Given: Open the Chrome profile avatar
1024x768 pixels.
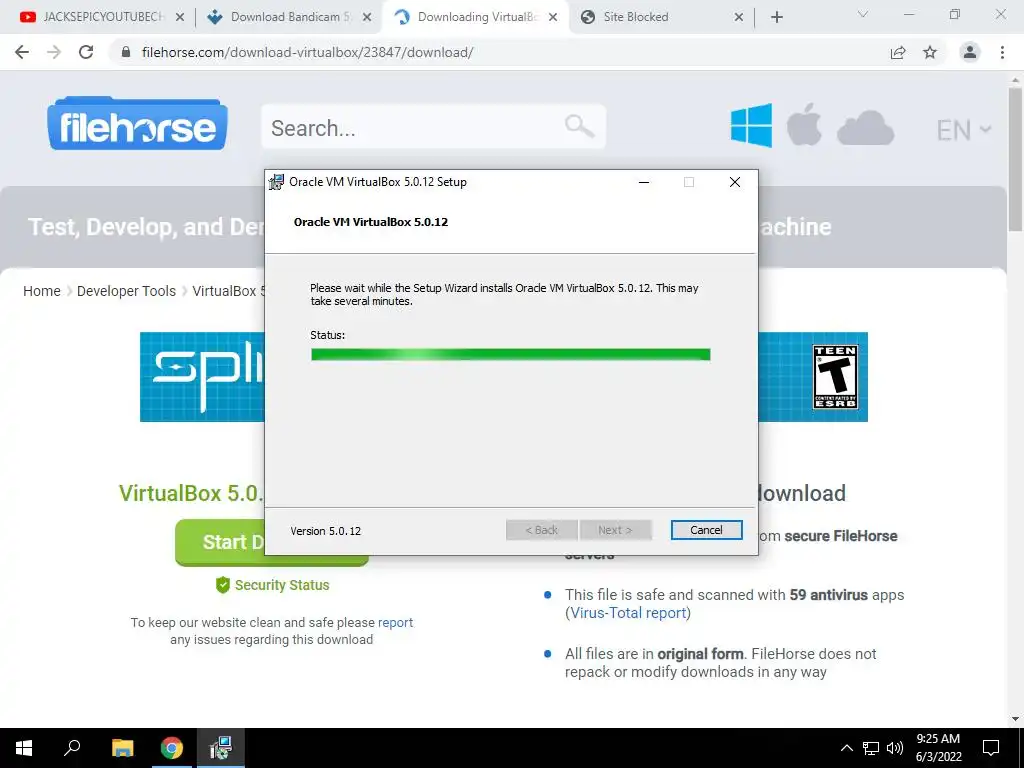Looking at the screenshot, I should click(x=970, y=52).
